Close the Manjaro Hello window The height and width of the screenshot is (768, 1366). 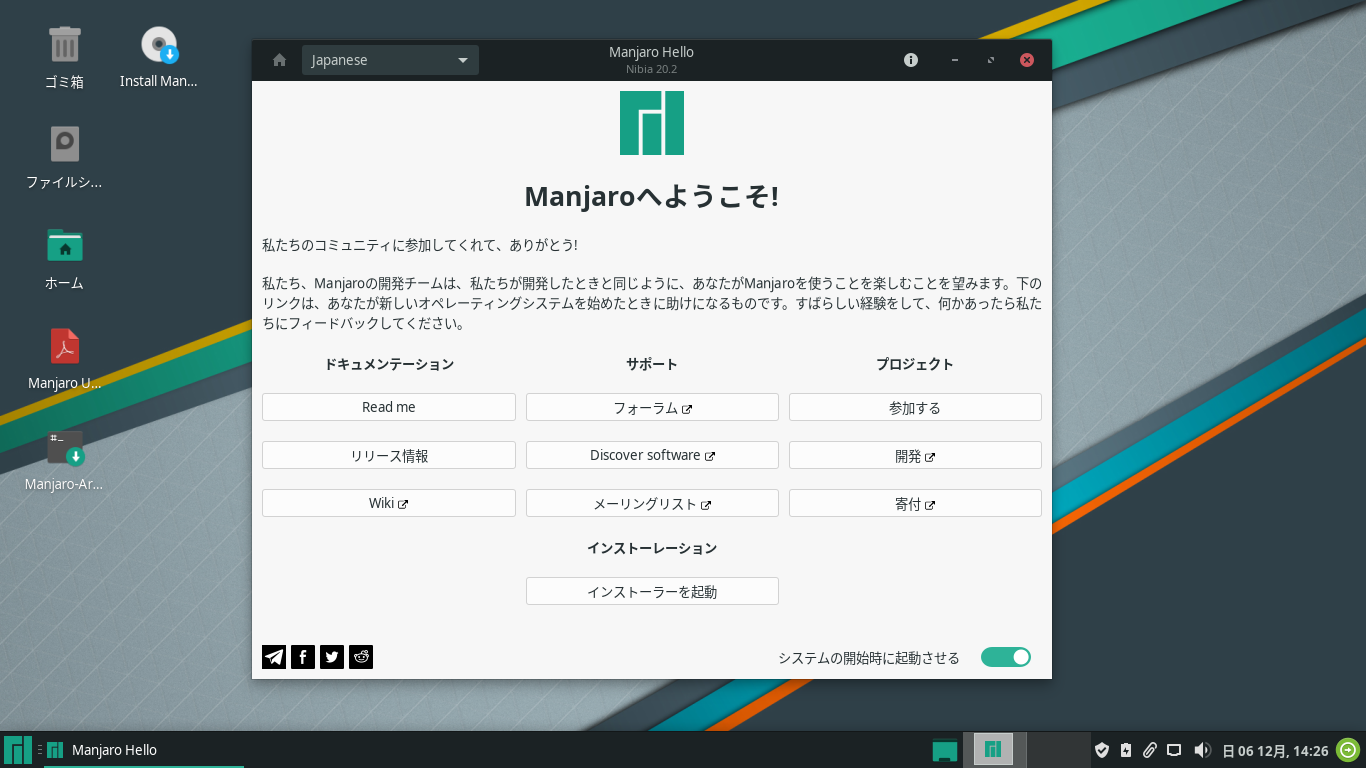pos(1027,60)
